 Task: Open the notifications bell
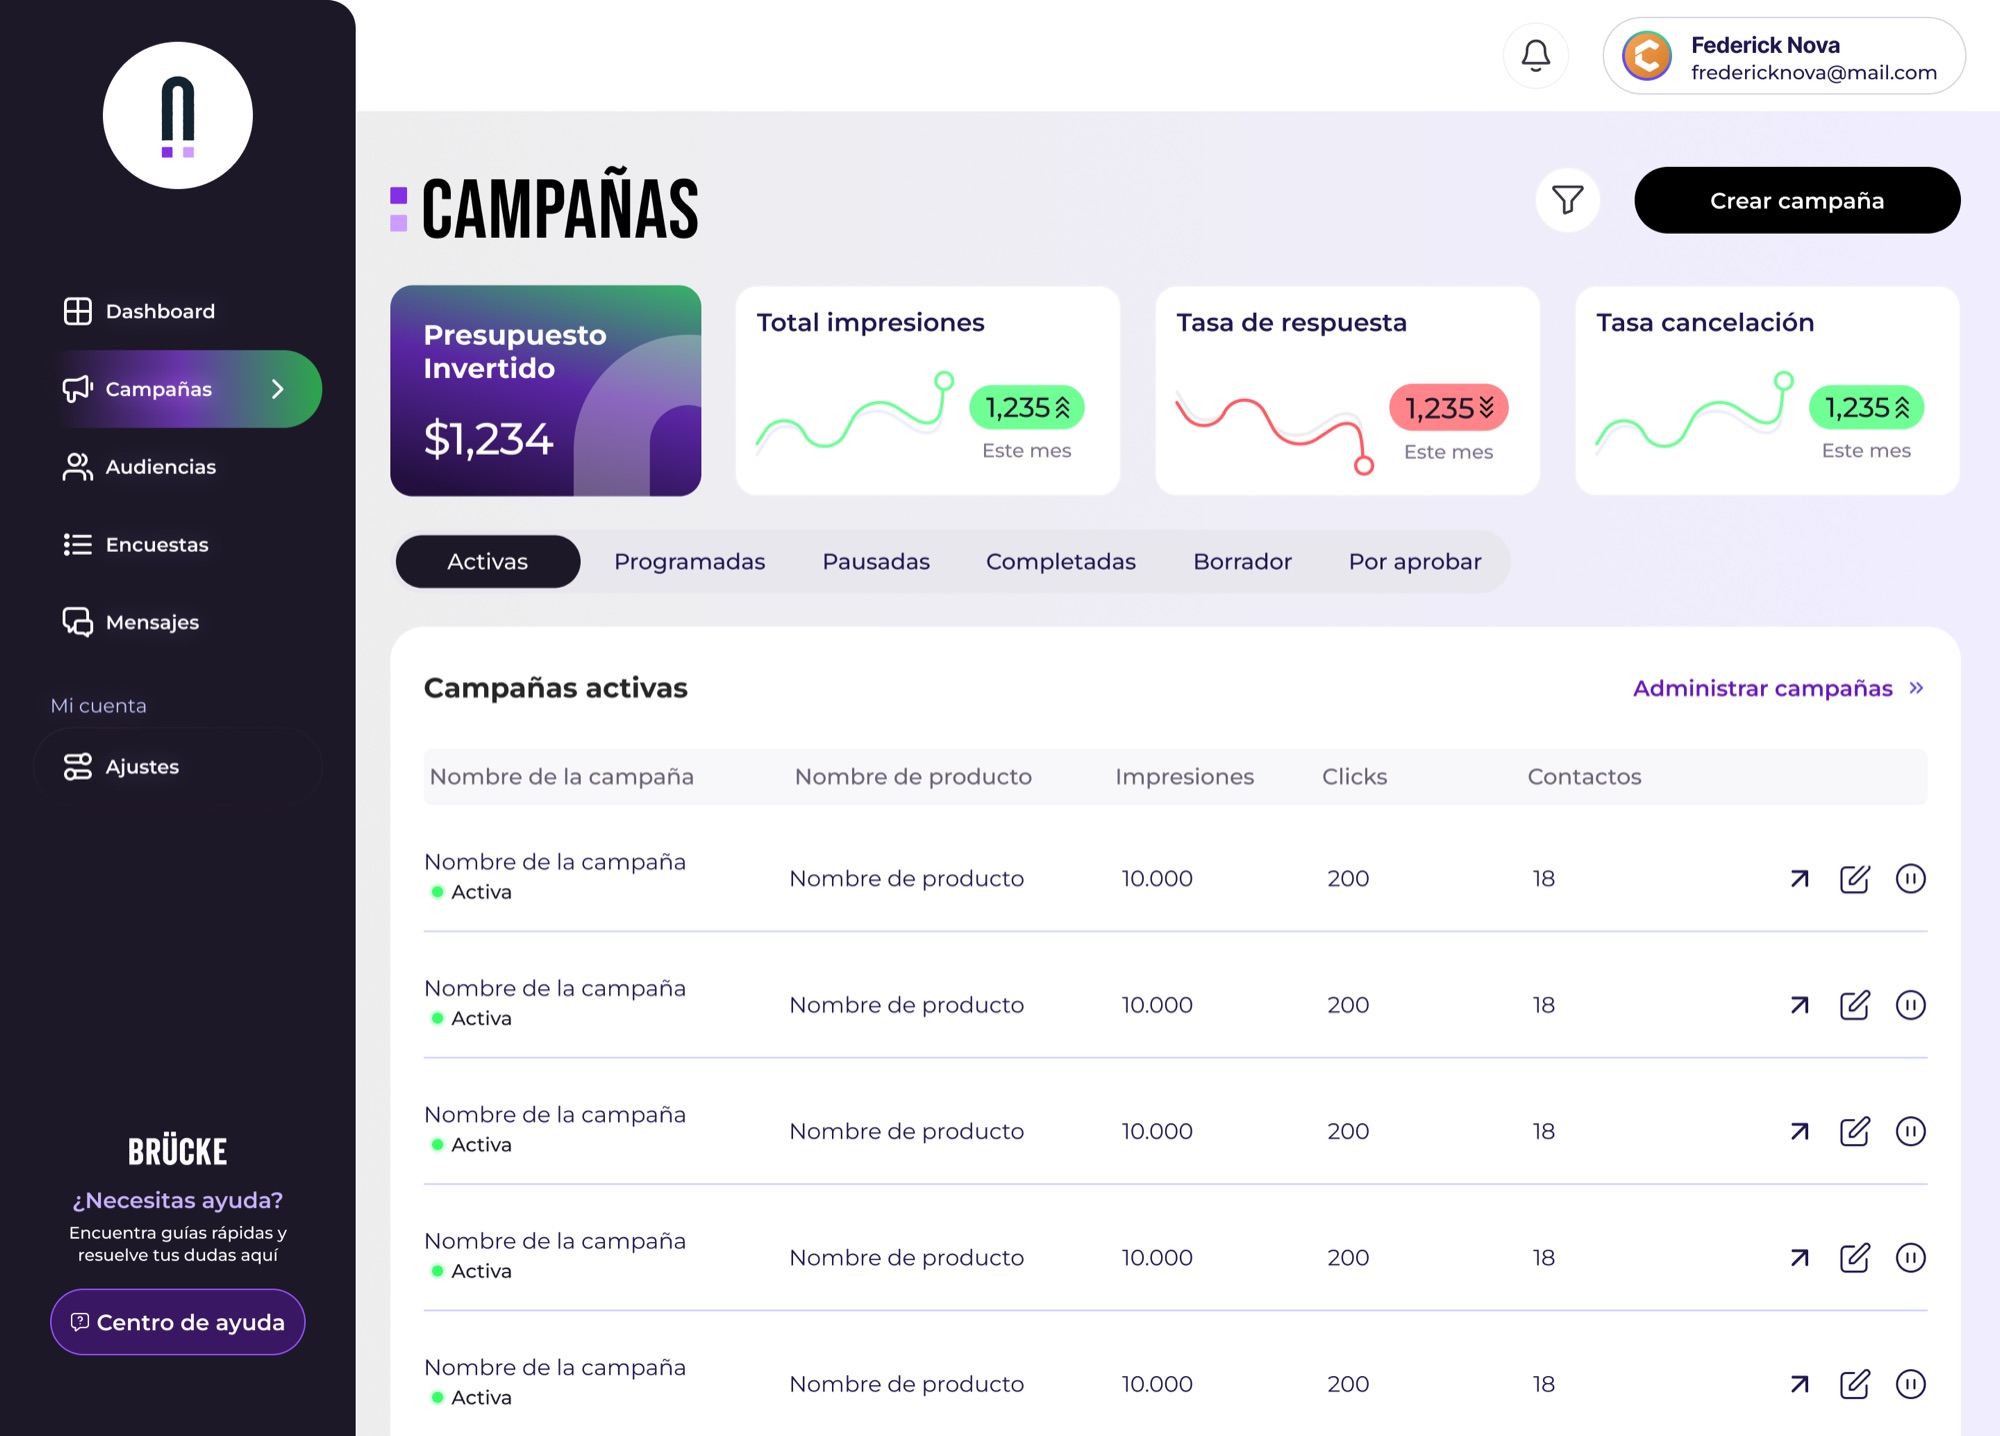1535,55
